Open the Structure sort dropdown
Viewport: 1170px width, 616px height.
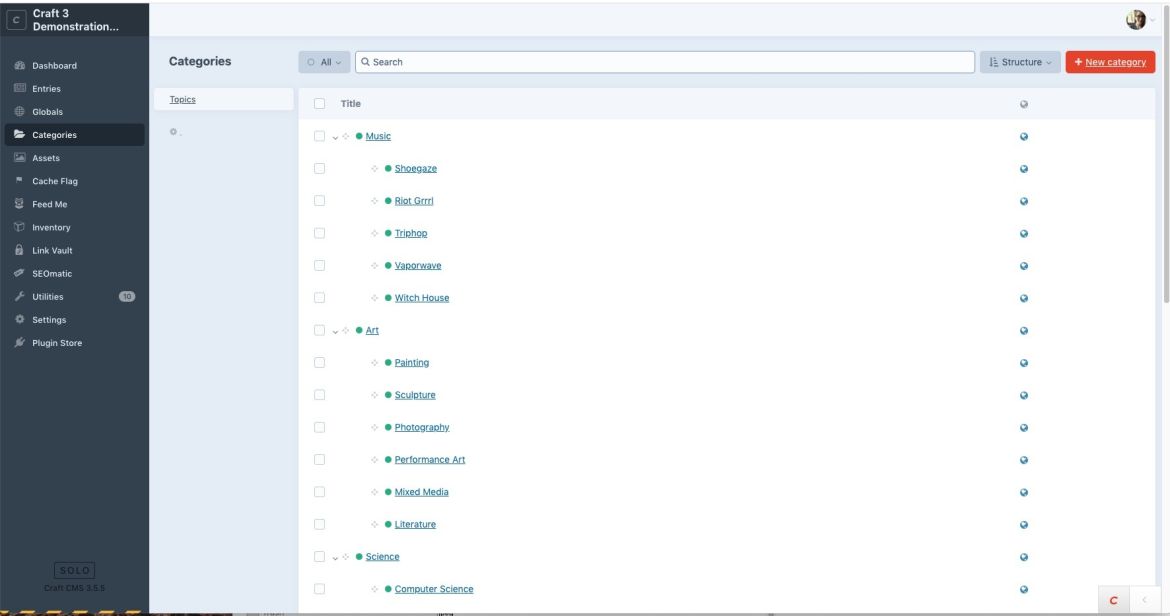[x=1020, y=61]
